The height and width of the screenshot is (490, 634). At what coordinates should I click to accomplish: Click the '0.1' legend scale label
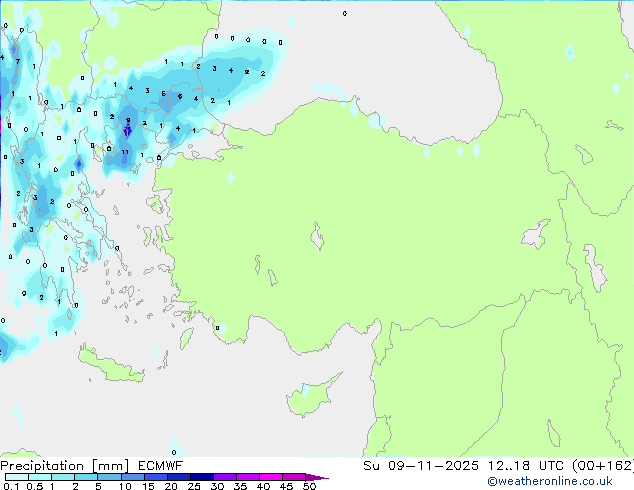click(x=11, y=486)
